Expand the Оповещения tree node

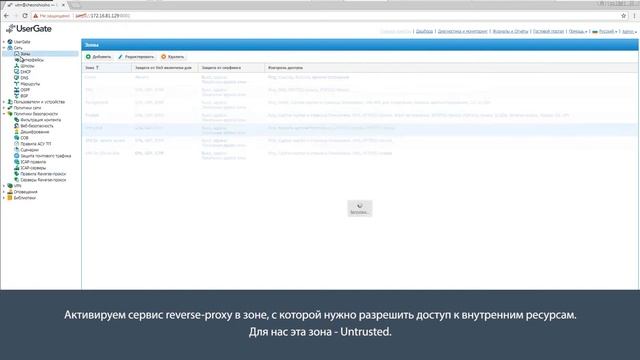point(4,192)
